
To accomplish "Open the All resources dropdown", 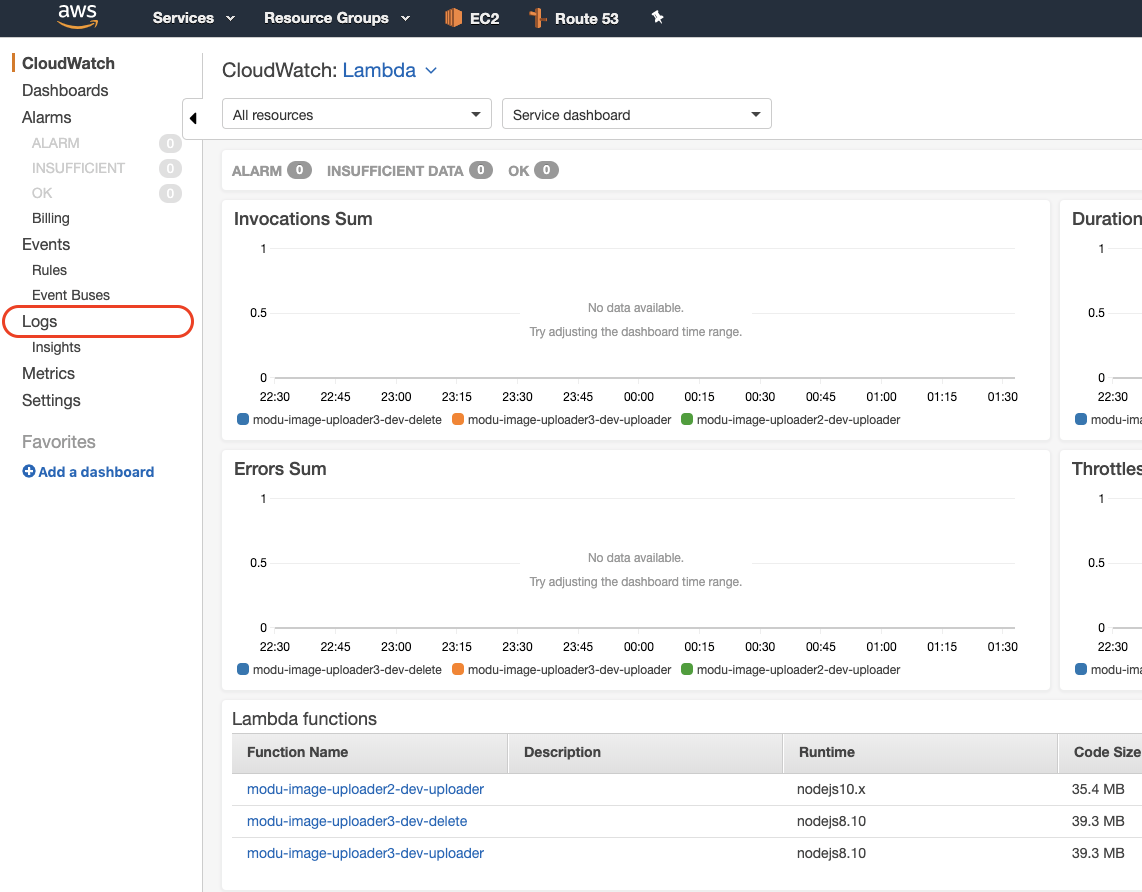I will click(357, 114).
